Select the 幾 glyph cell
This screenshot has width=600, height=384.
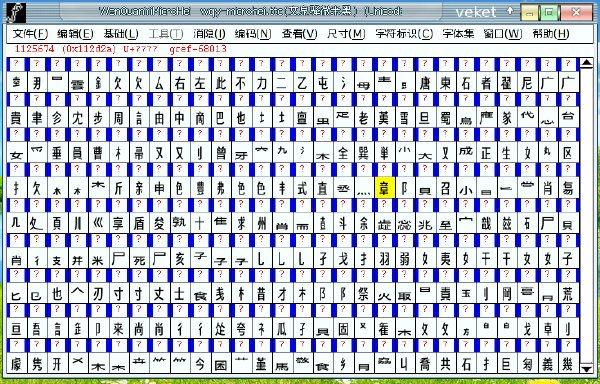[568, 364]
